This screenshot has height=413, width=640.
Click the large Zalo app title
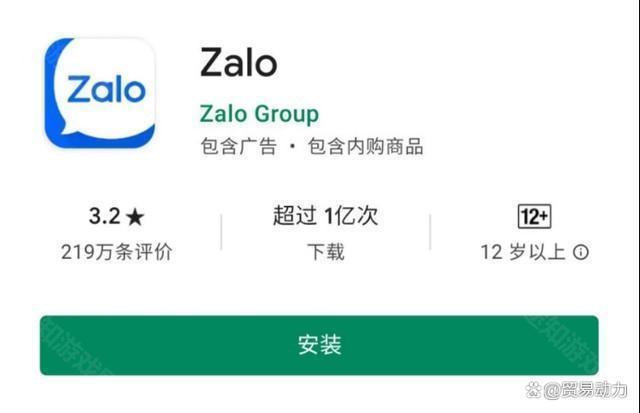[x=239, y=62]
